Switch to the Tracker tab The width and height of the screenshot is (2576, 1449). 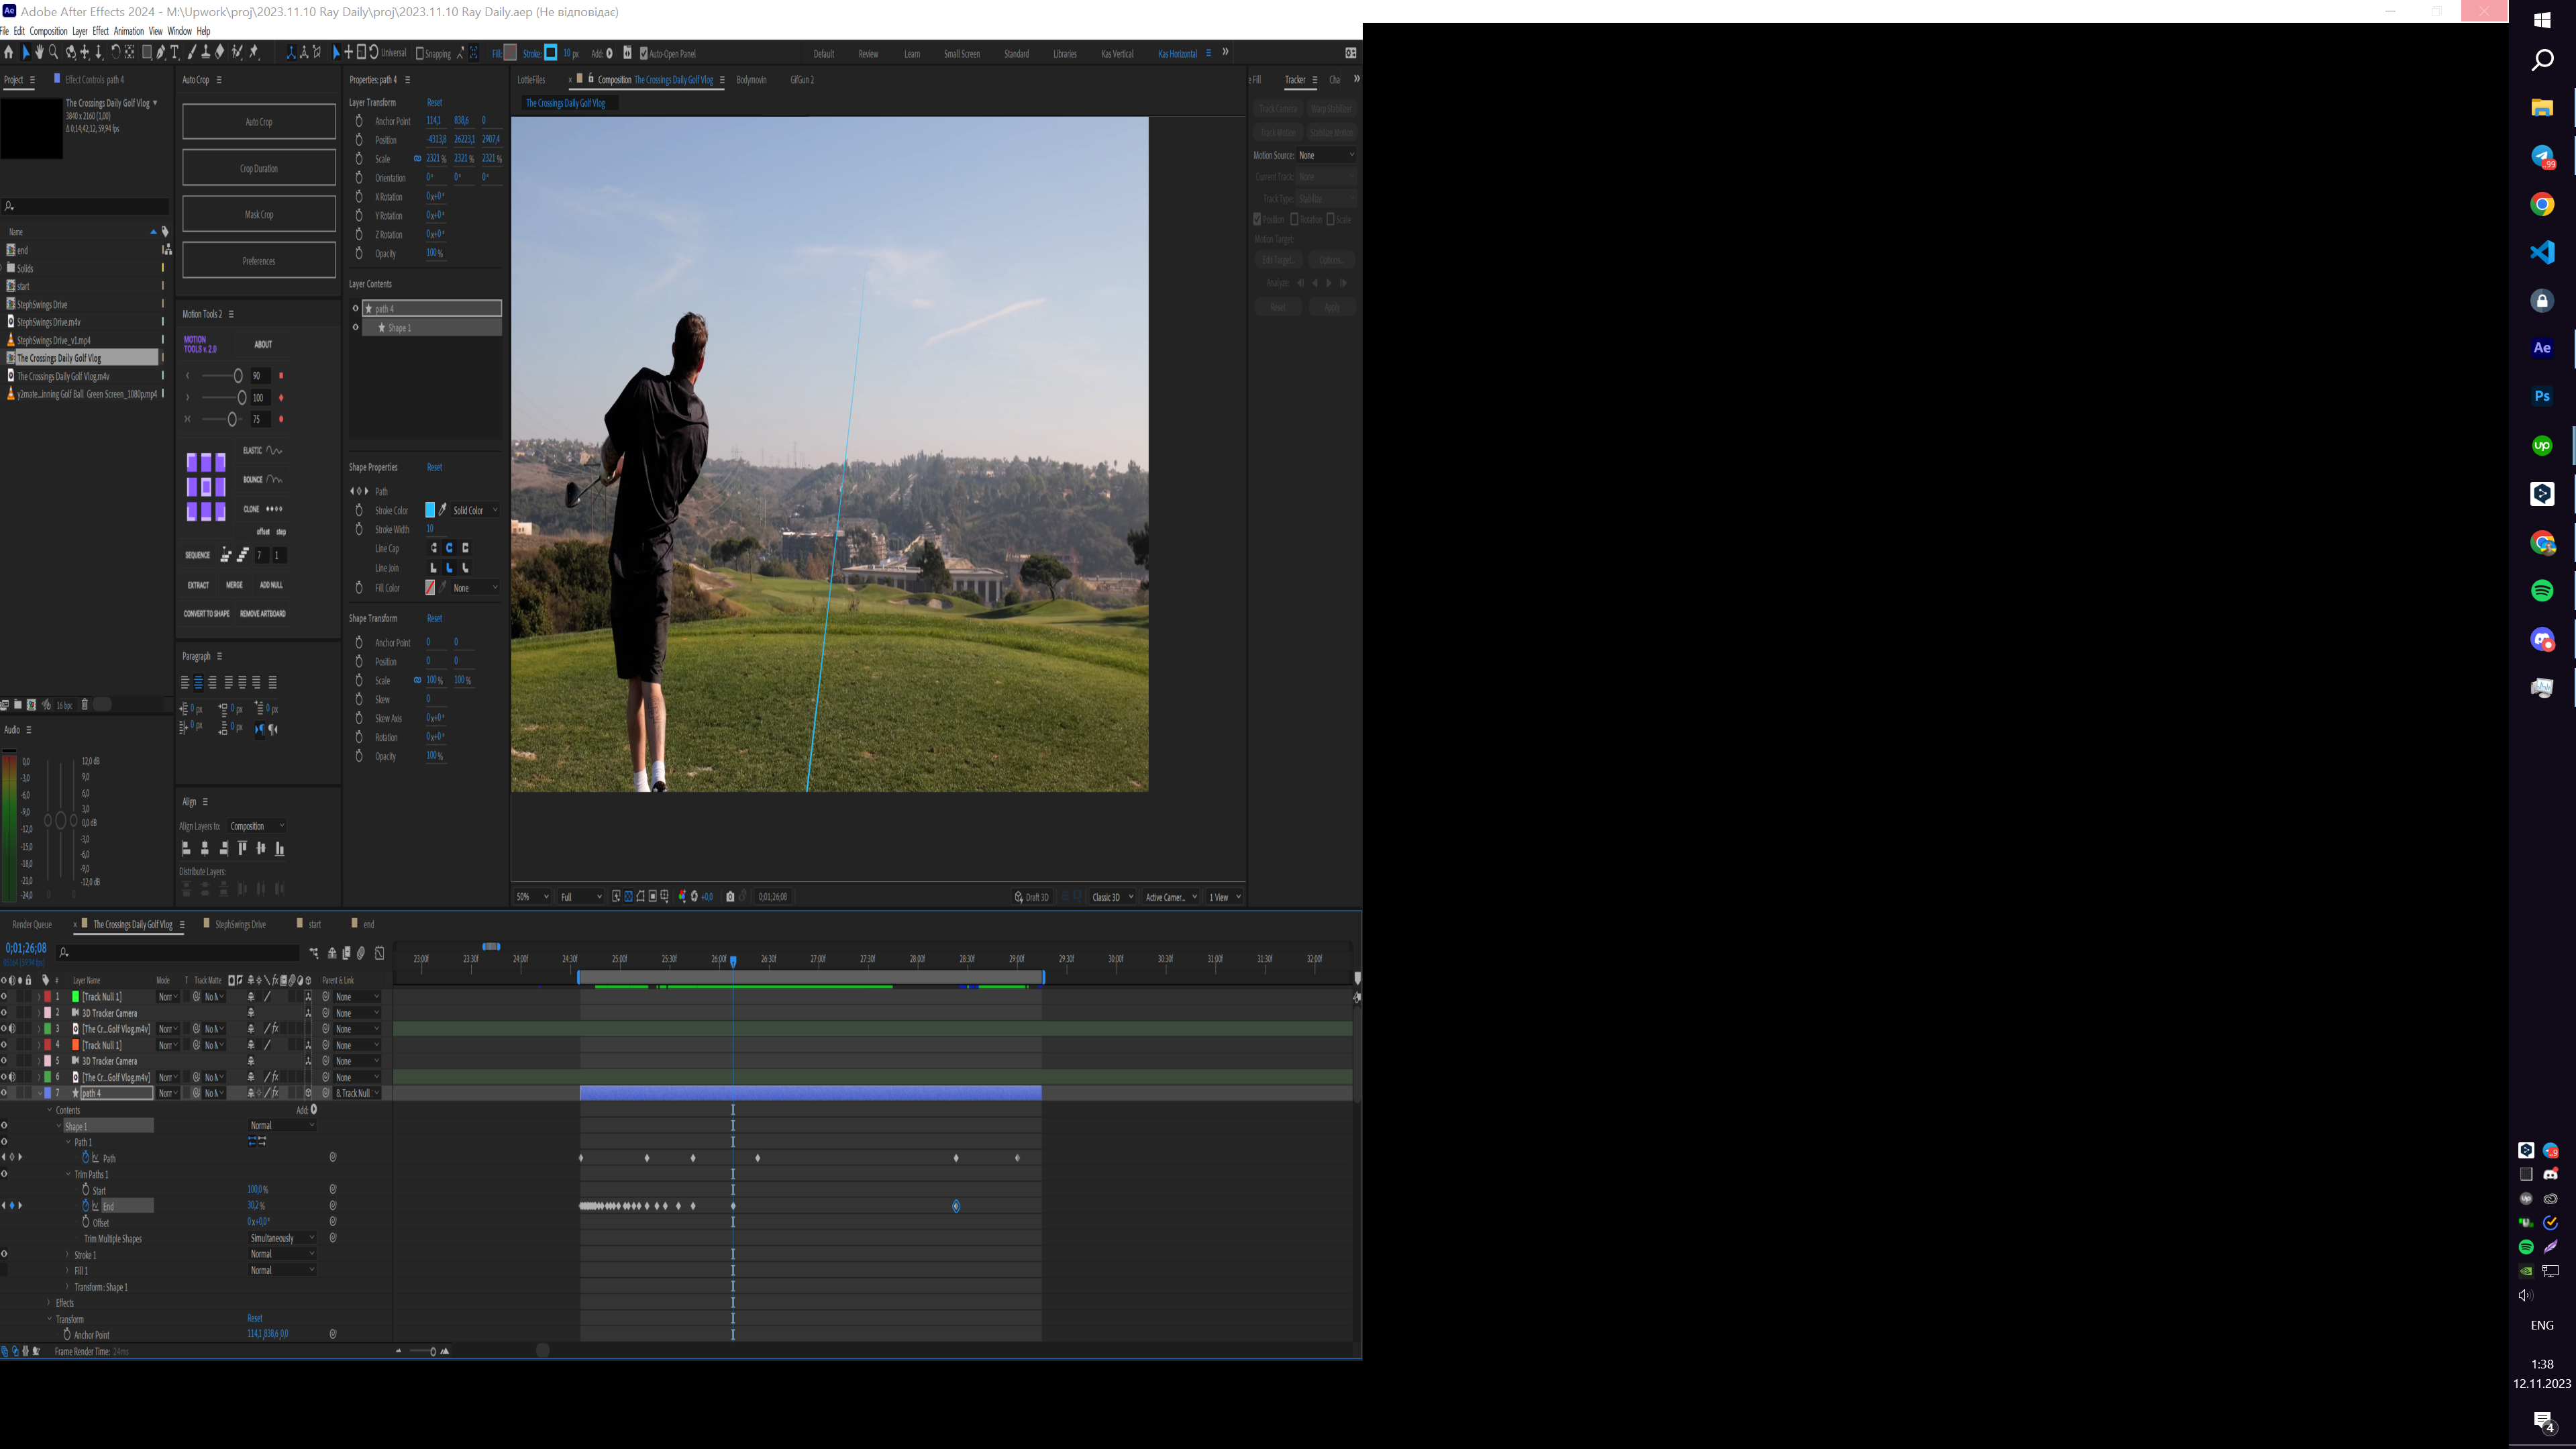(1295, 80)
